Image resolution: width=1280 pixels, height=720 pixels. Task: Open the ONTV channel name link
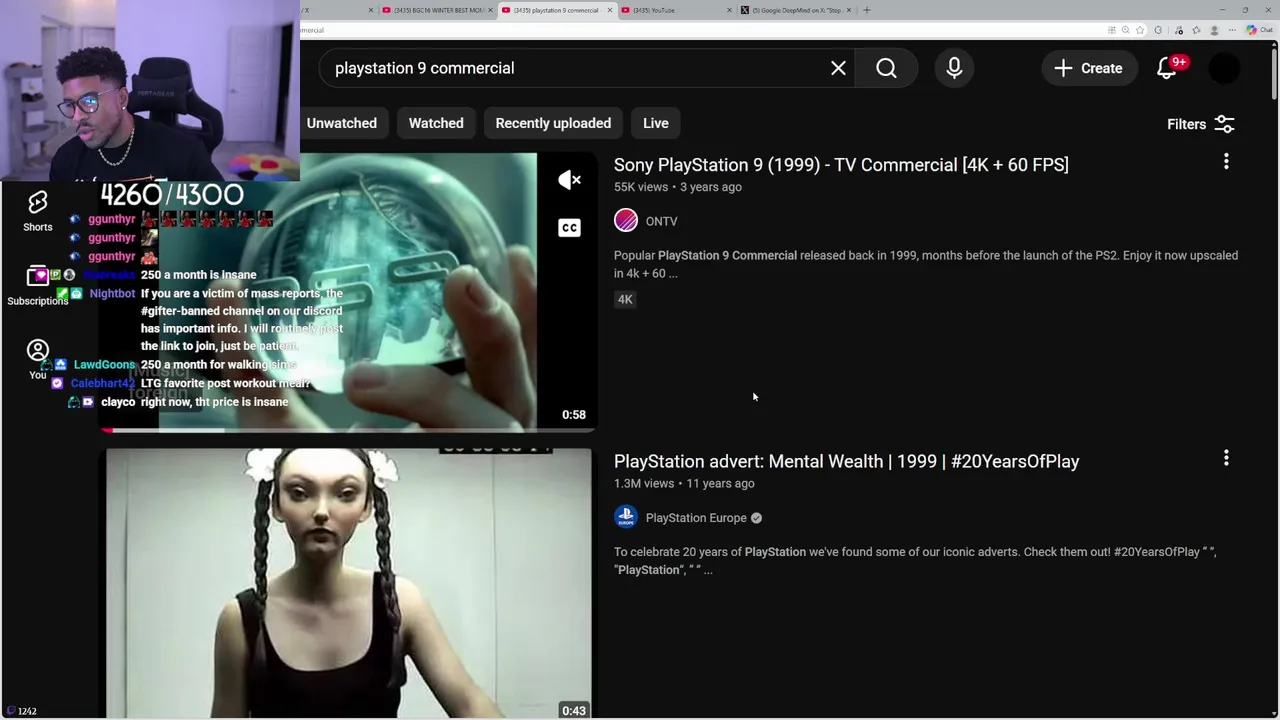(x=661, y=221)
